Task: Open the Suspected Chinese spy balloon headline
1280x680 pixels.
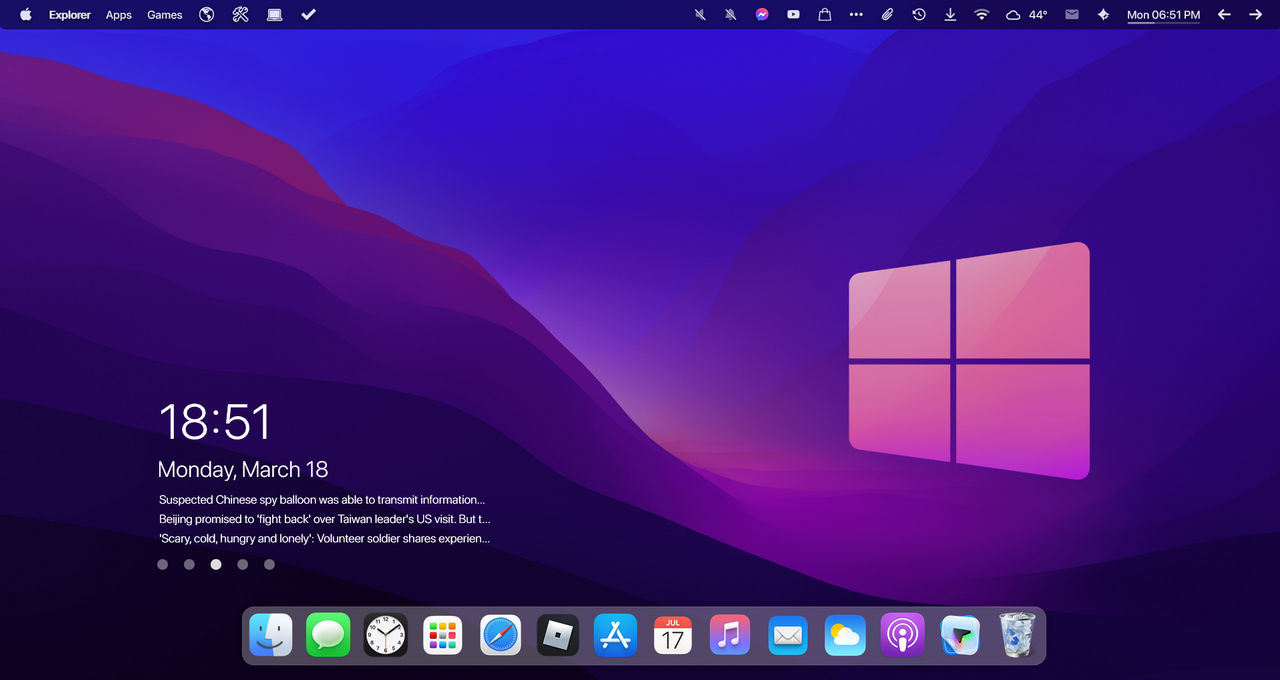Action: [322, 500]
